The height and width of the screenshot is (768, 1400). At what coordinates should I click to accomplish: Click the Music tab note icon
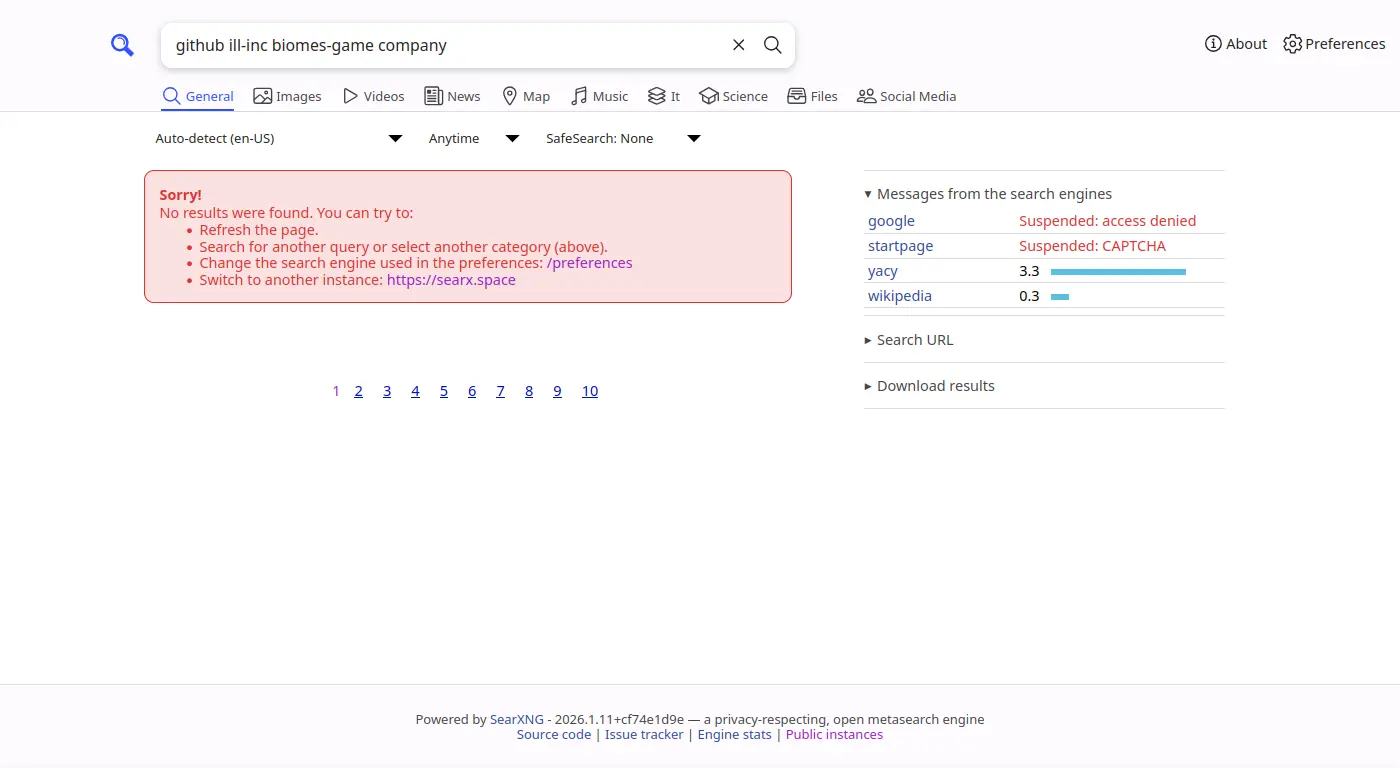pyautogui.click(x=579, y=96)
